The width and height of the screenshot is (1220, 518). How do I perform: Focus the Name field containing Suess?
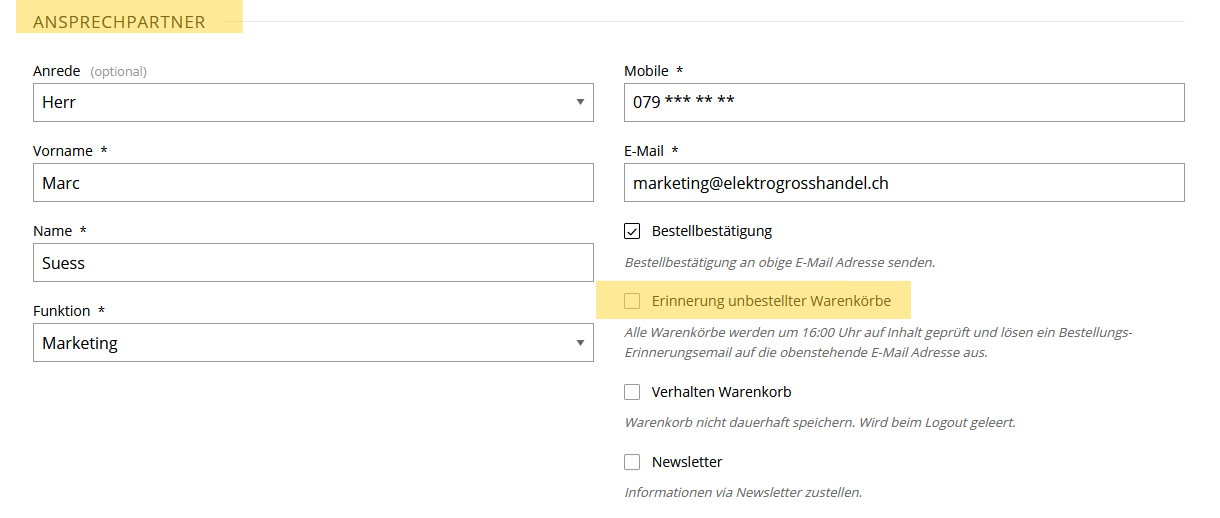[312, 263]
